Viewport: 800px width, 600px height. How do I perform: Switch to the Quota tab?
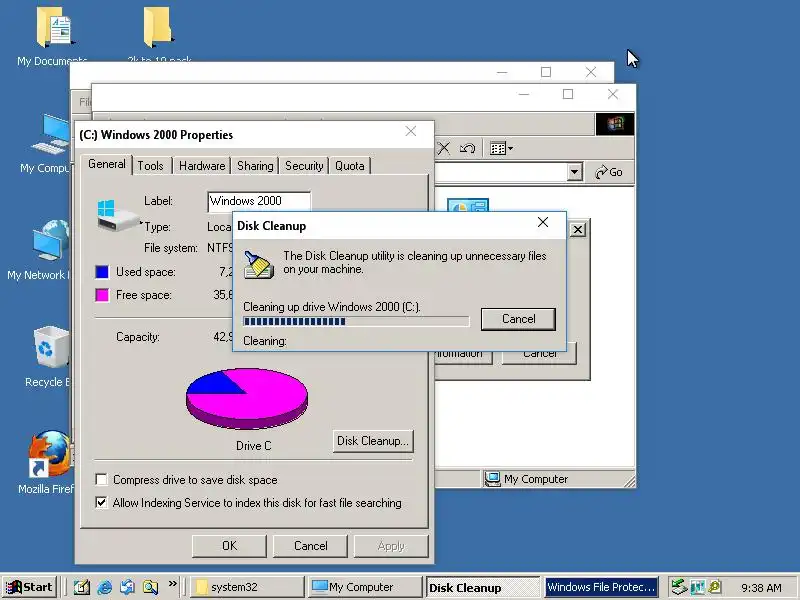point(350,166)
